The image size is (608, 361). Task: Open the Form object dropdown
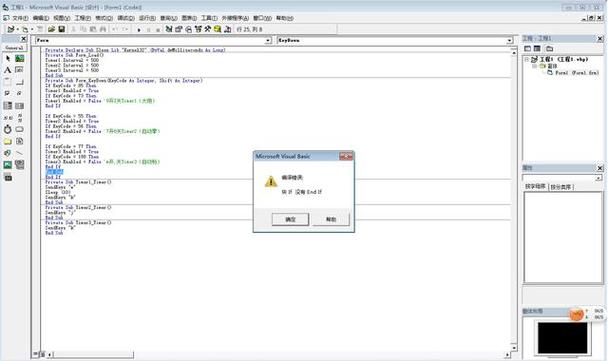[268, 40]
